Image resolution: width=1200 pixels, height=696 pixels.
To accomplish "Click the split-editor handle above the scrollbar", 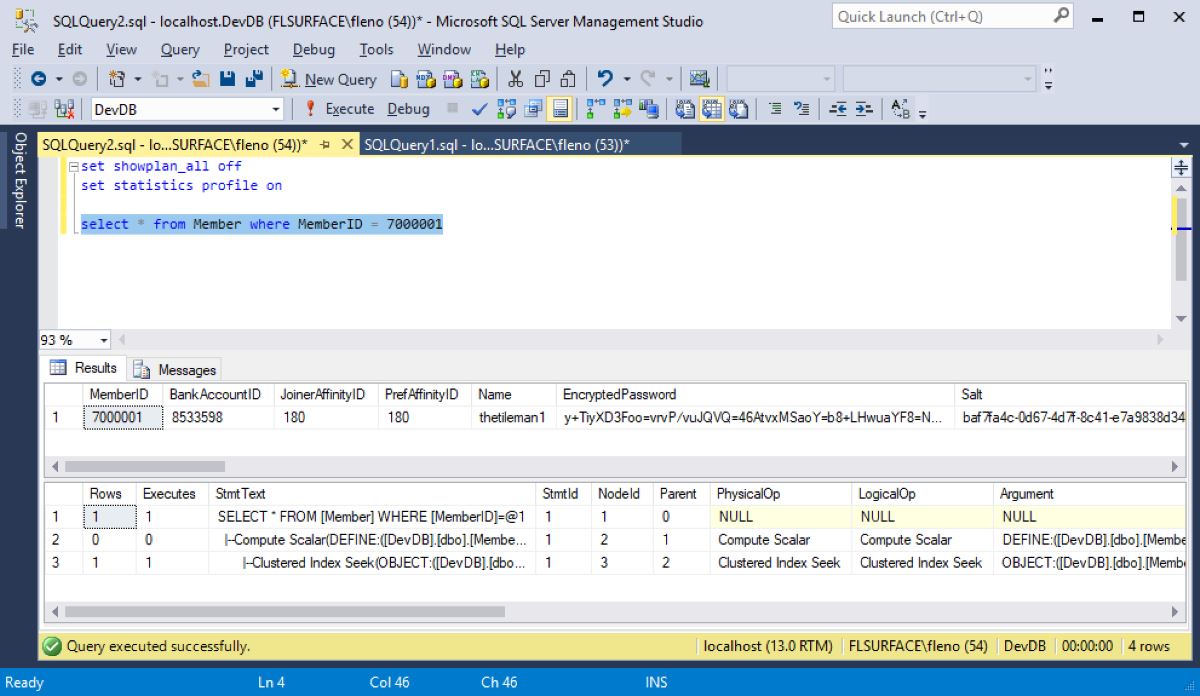I will pyautogui.click(x=1181, y=167).
